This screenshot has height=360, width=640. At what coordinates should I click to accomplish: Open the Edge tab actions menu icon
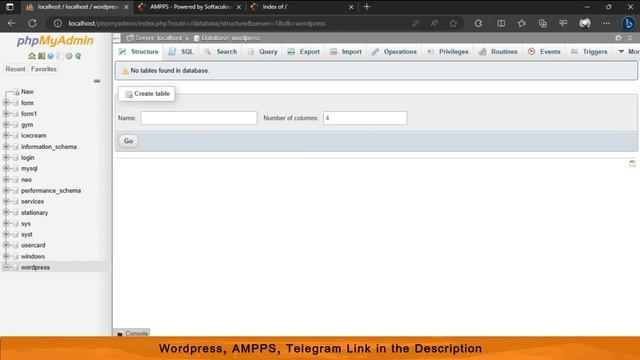coord(9,7)
